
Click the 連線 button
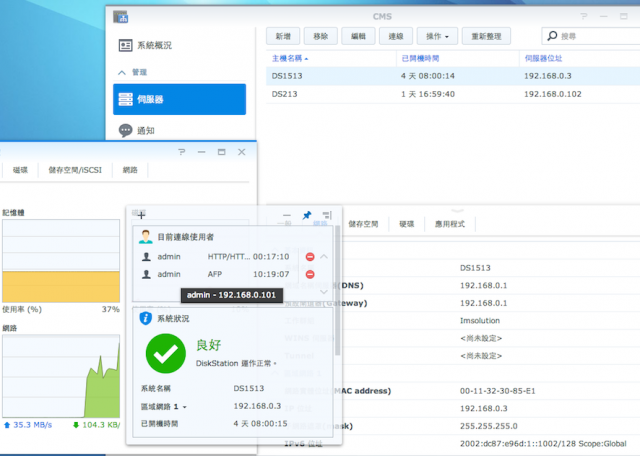[396, 36]
